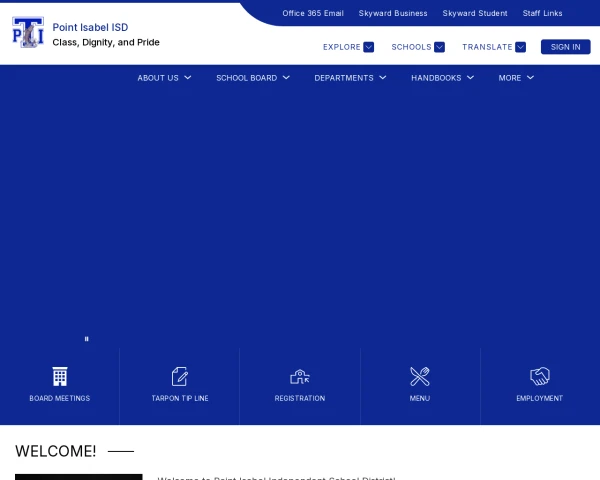Open the Employment handshake icon

pyautogui.click(x=540, y=376)
